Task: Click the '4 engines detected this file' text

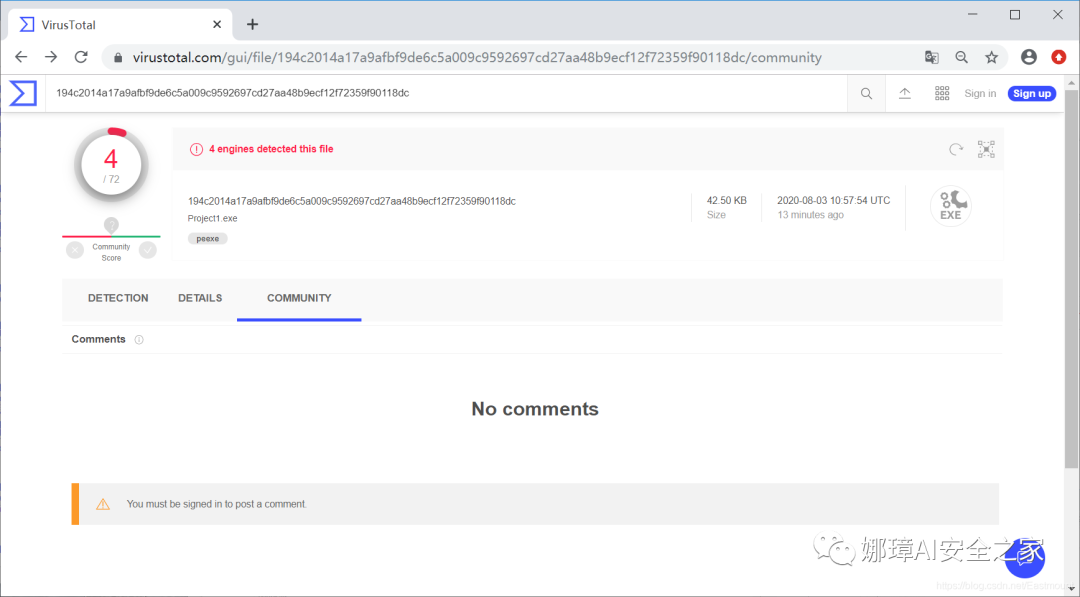Action: point(271,149)
